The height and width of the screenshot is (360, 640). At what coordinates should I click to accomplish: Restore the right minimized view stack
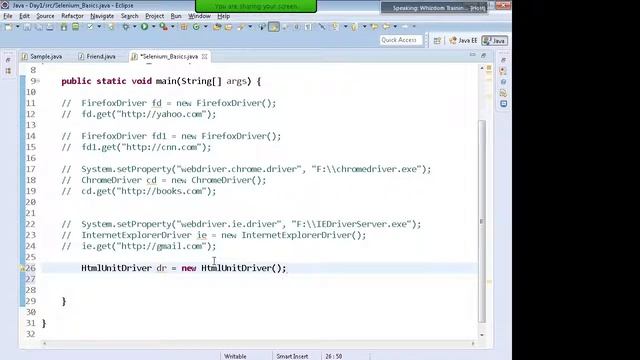(x=503, y=60)
